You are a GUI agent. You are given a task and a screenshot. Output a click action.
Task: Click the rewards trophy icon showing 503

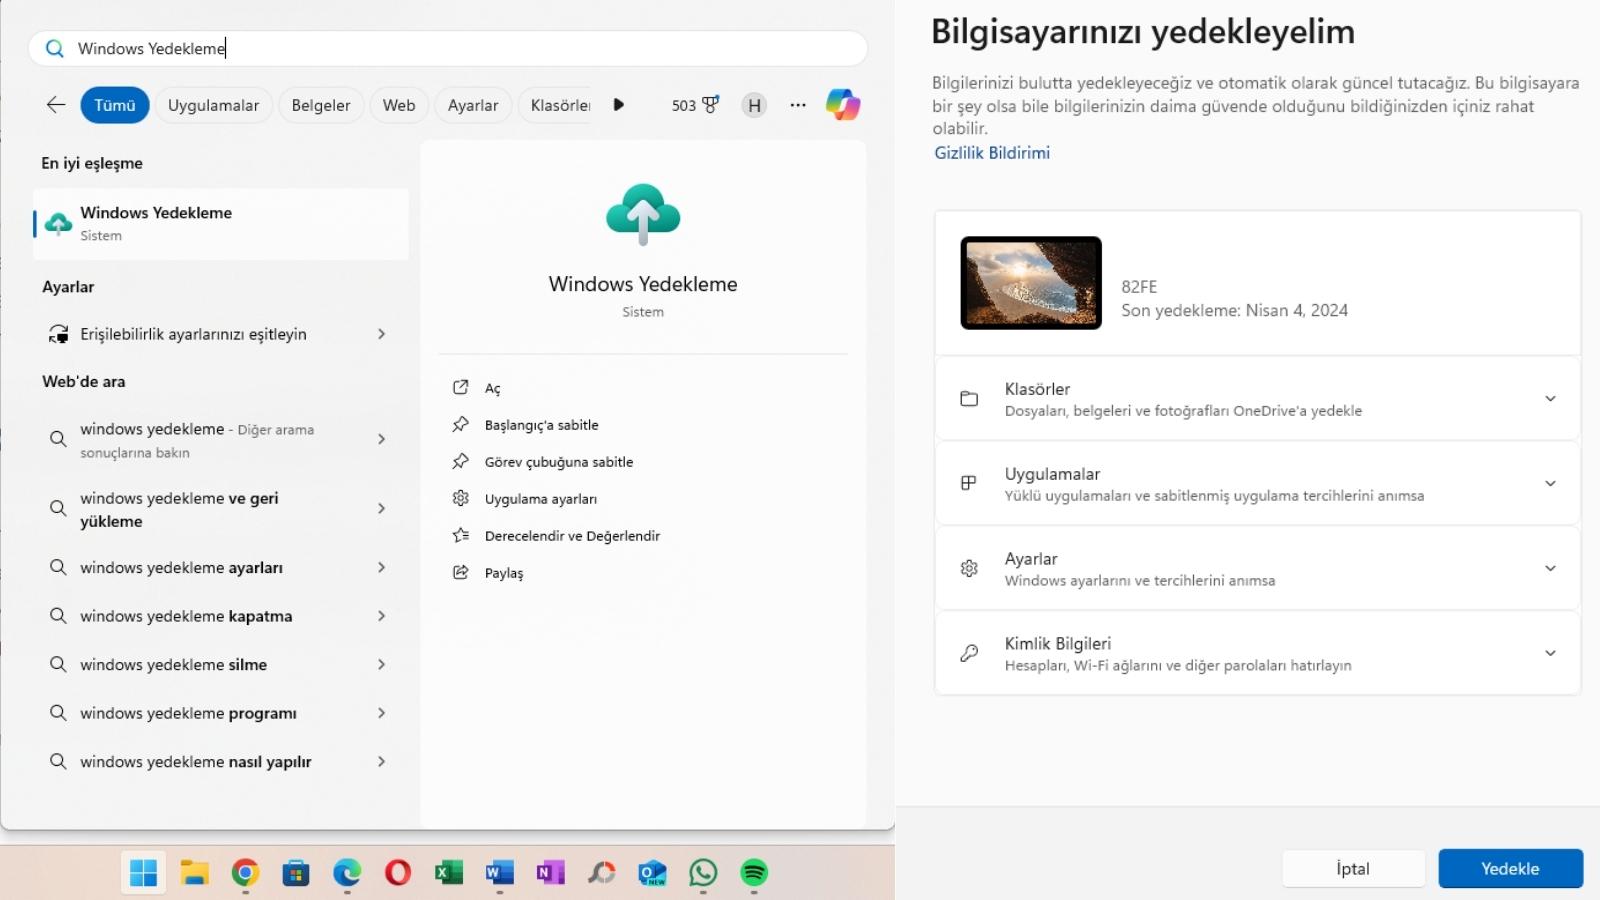pos(710,105)
